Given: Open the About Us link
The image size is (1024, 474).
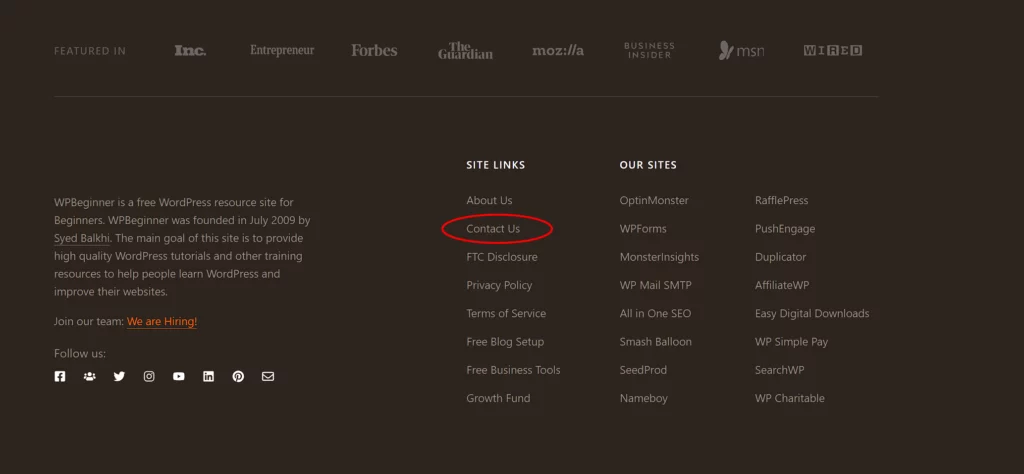Looking at the screenshot, I should pos(489,200).
